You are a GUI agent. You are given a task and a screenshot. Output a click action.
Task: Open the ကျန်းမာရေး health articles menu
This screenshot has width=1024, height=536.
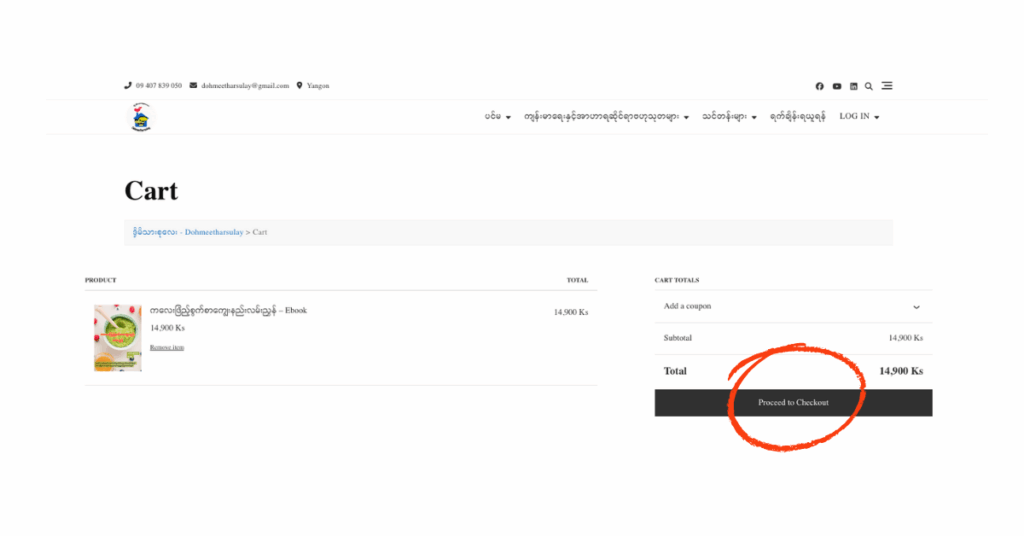point(606,117)
